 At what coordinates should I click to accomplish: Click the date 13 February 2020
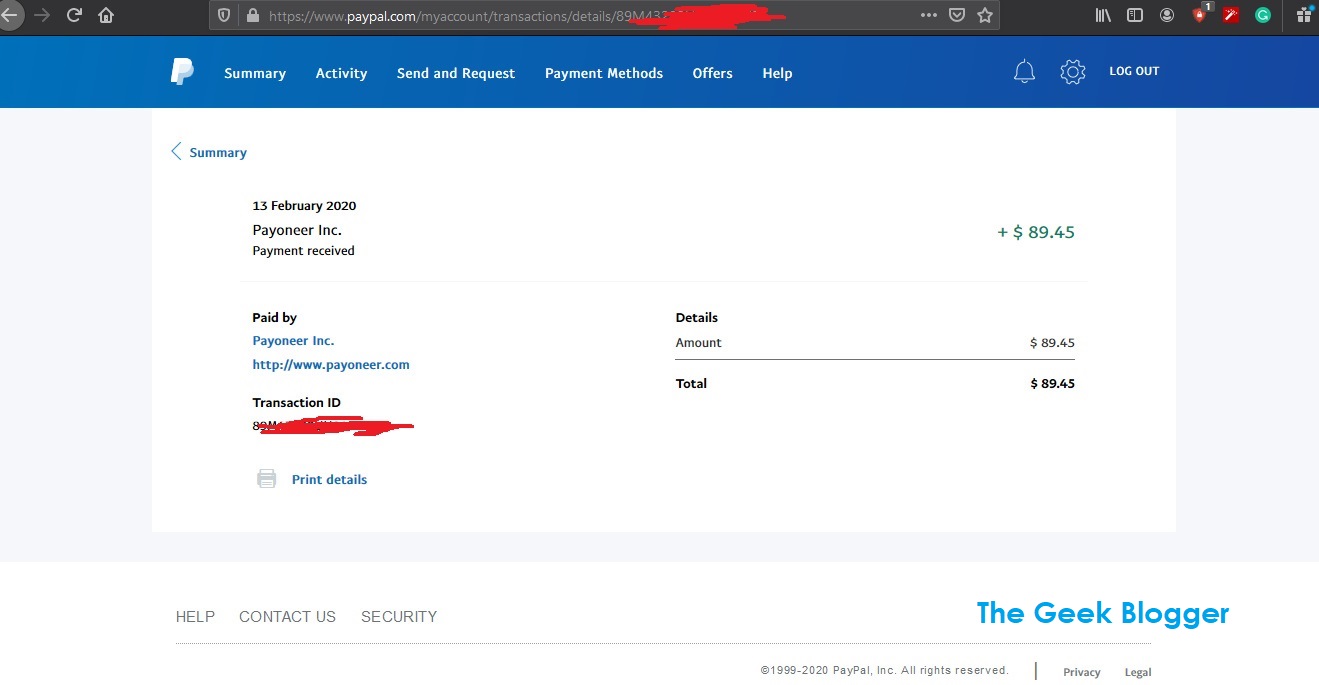pos(304,206)
